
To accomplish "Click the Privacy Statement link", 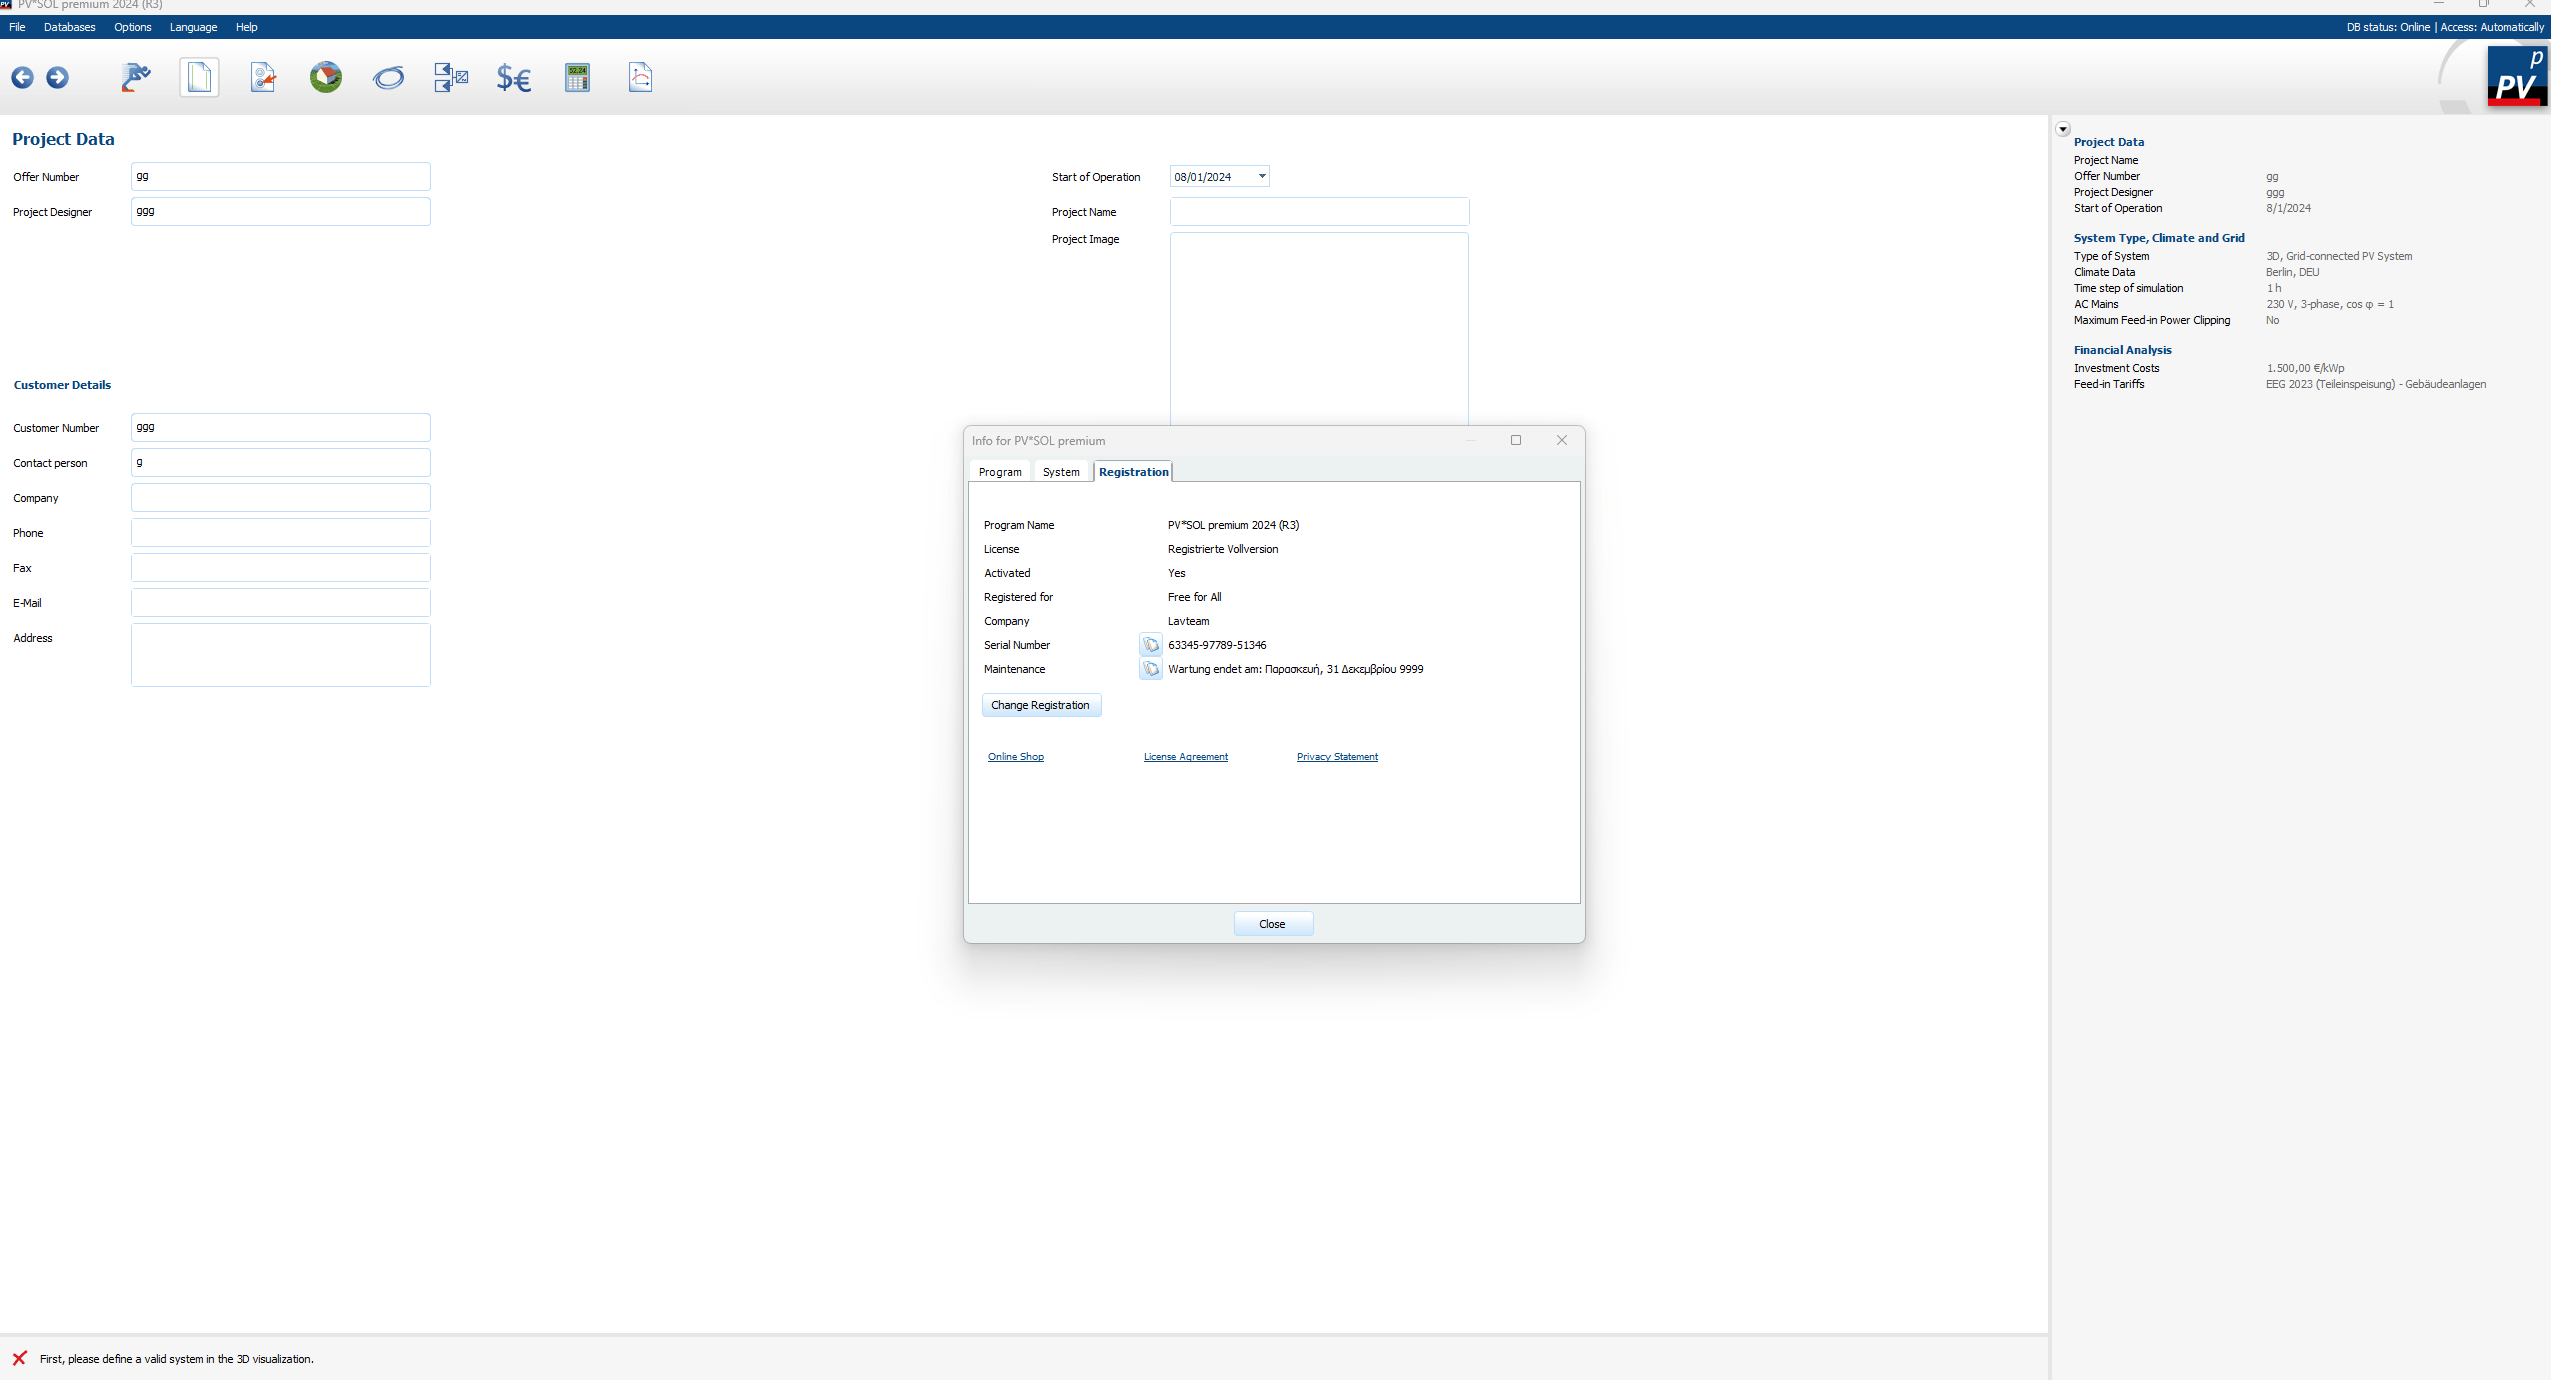I will click(1339, 756).
